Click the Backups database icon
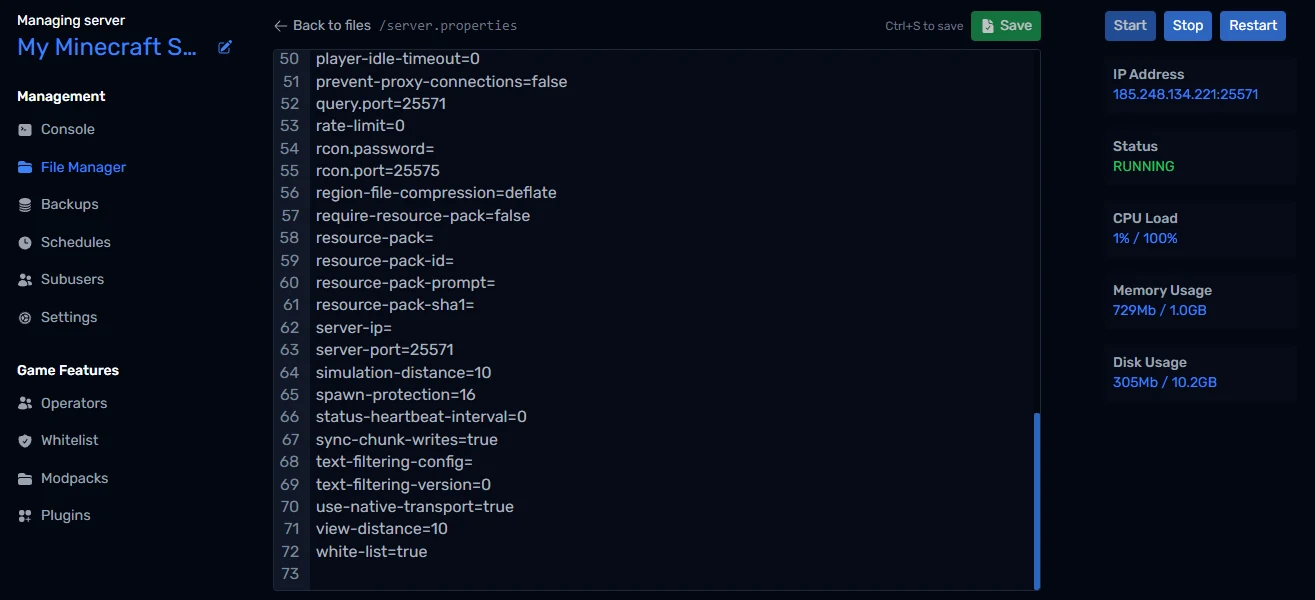The height and width of the screenshot is (600, 1315). [x=25, y=205]
